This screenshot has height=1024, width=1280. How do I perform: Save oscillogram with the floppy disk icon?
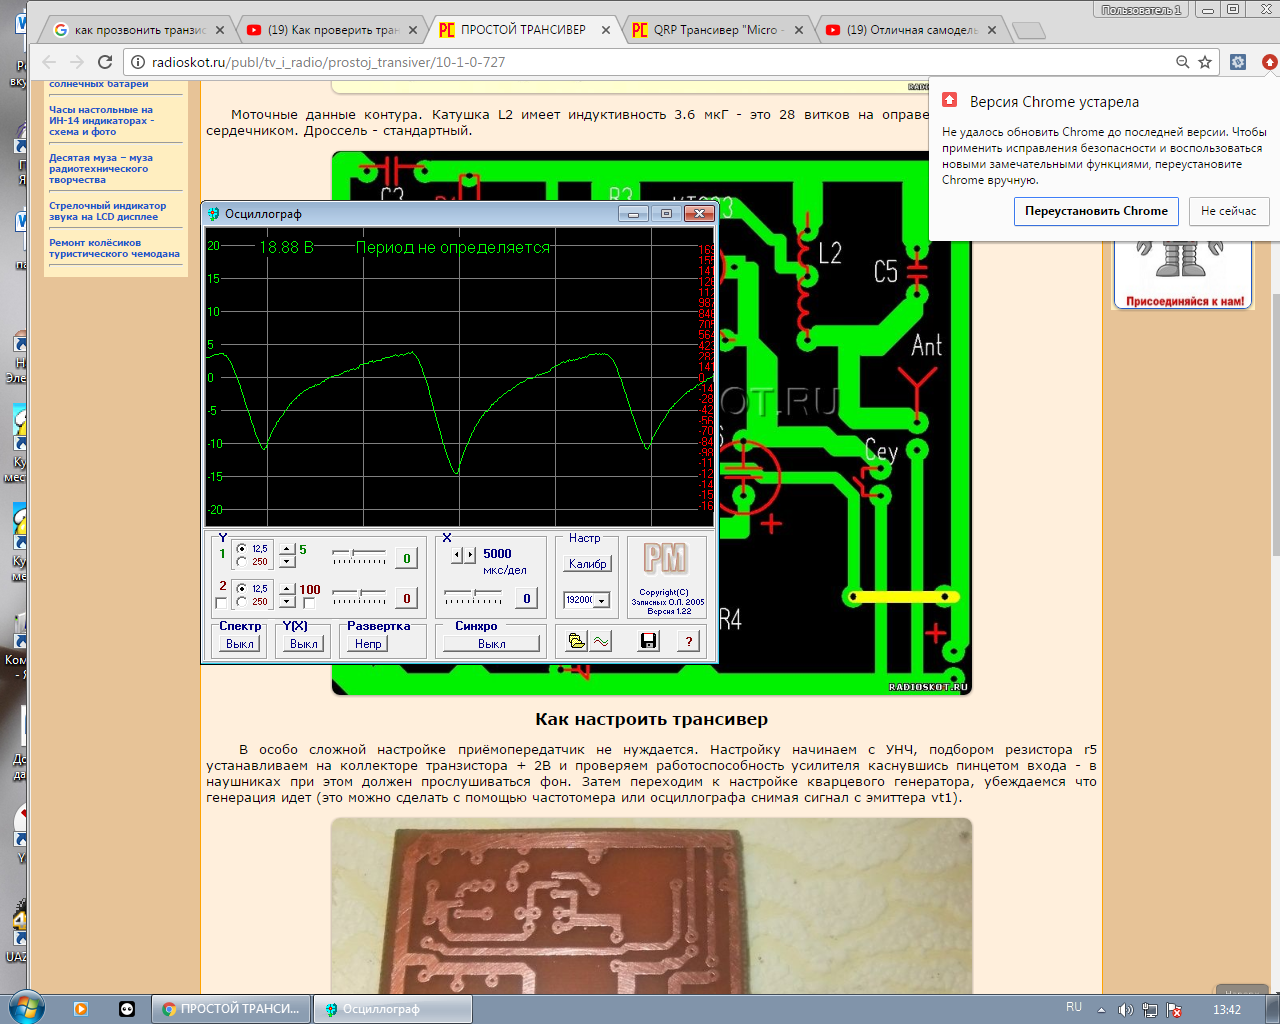tap(649, 641)
